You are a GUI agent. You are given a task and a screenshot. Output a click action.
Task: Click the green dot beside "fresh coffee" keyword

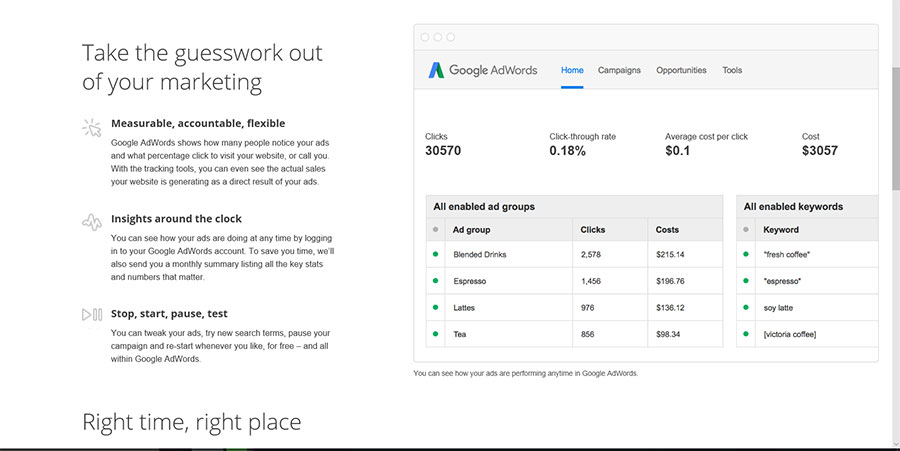tap(746, 254)
